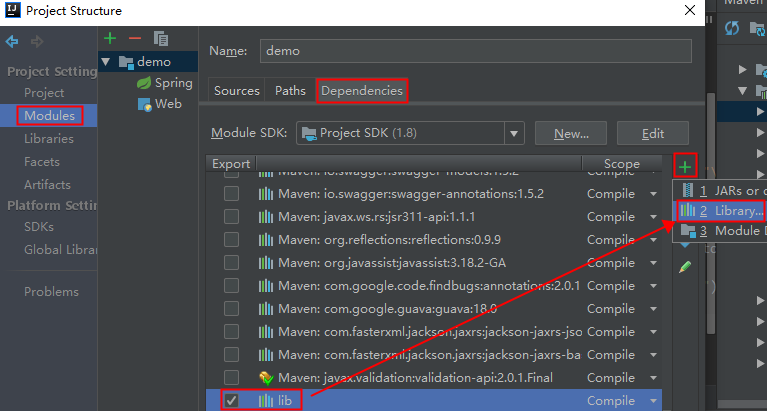Check Export for findbugs:annotations
767x411 pixels.
point(231,286)
